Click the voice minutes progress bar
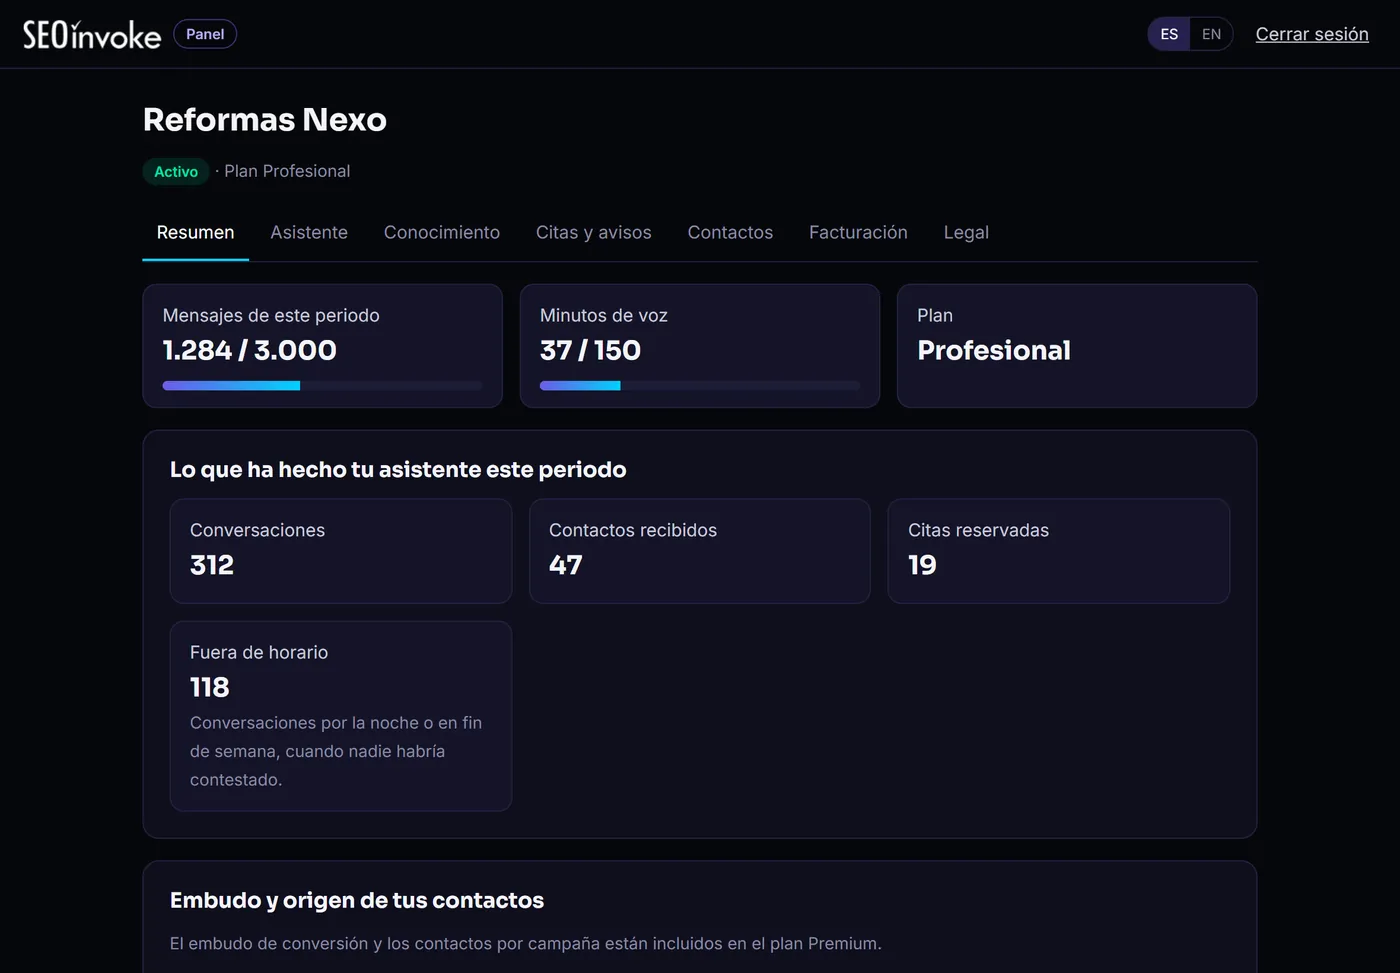The height and width of the screenshot is (973, 1400). click(x=700, y=386)
